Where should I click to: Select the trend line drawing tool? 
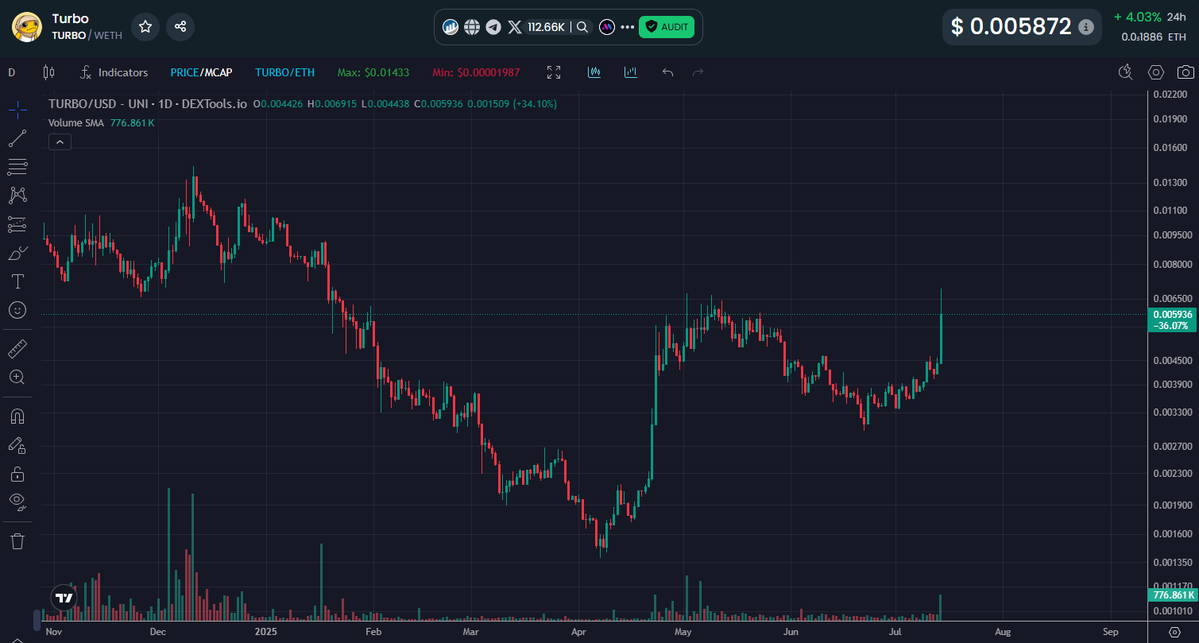(18, 138)
